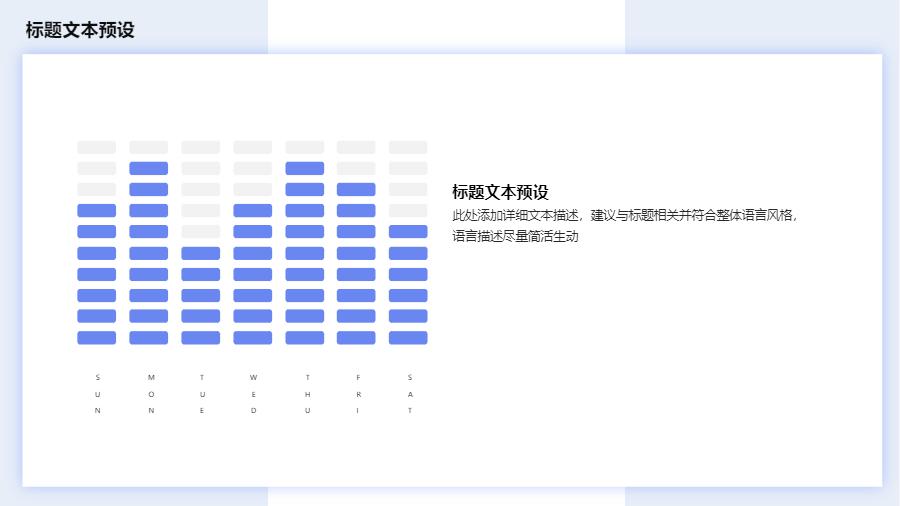Click the bottom blue bar in SAT column
The width and height of the screenshot is (900, 506).
point(408,338)
